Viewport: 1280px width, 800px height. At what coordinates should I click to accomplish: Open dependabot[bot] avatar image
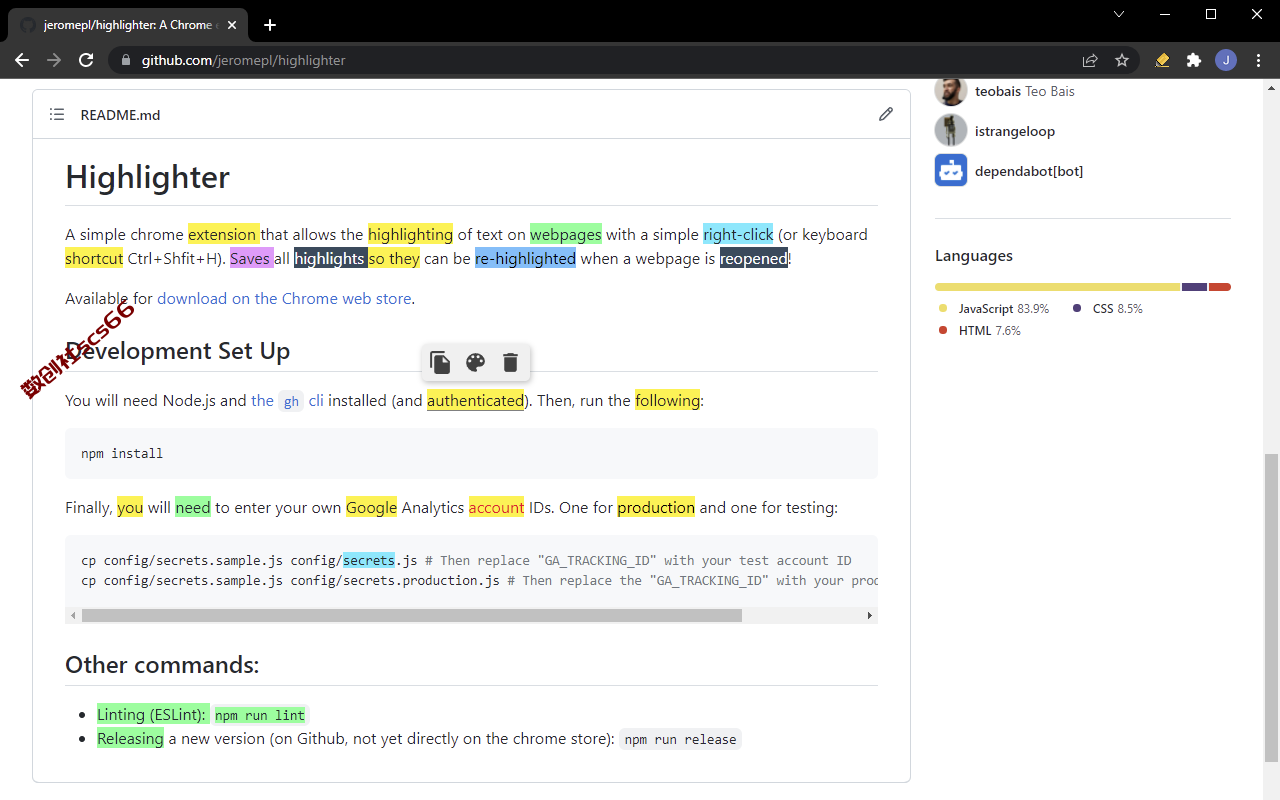pyautogui.click(x=951, y=170)
